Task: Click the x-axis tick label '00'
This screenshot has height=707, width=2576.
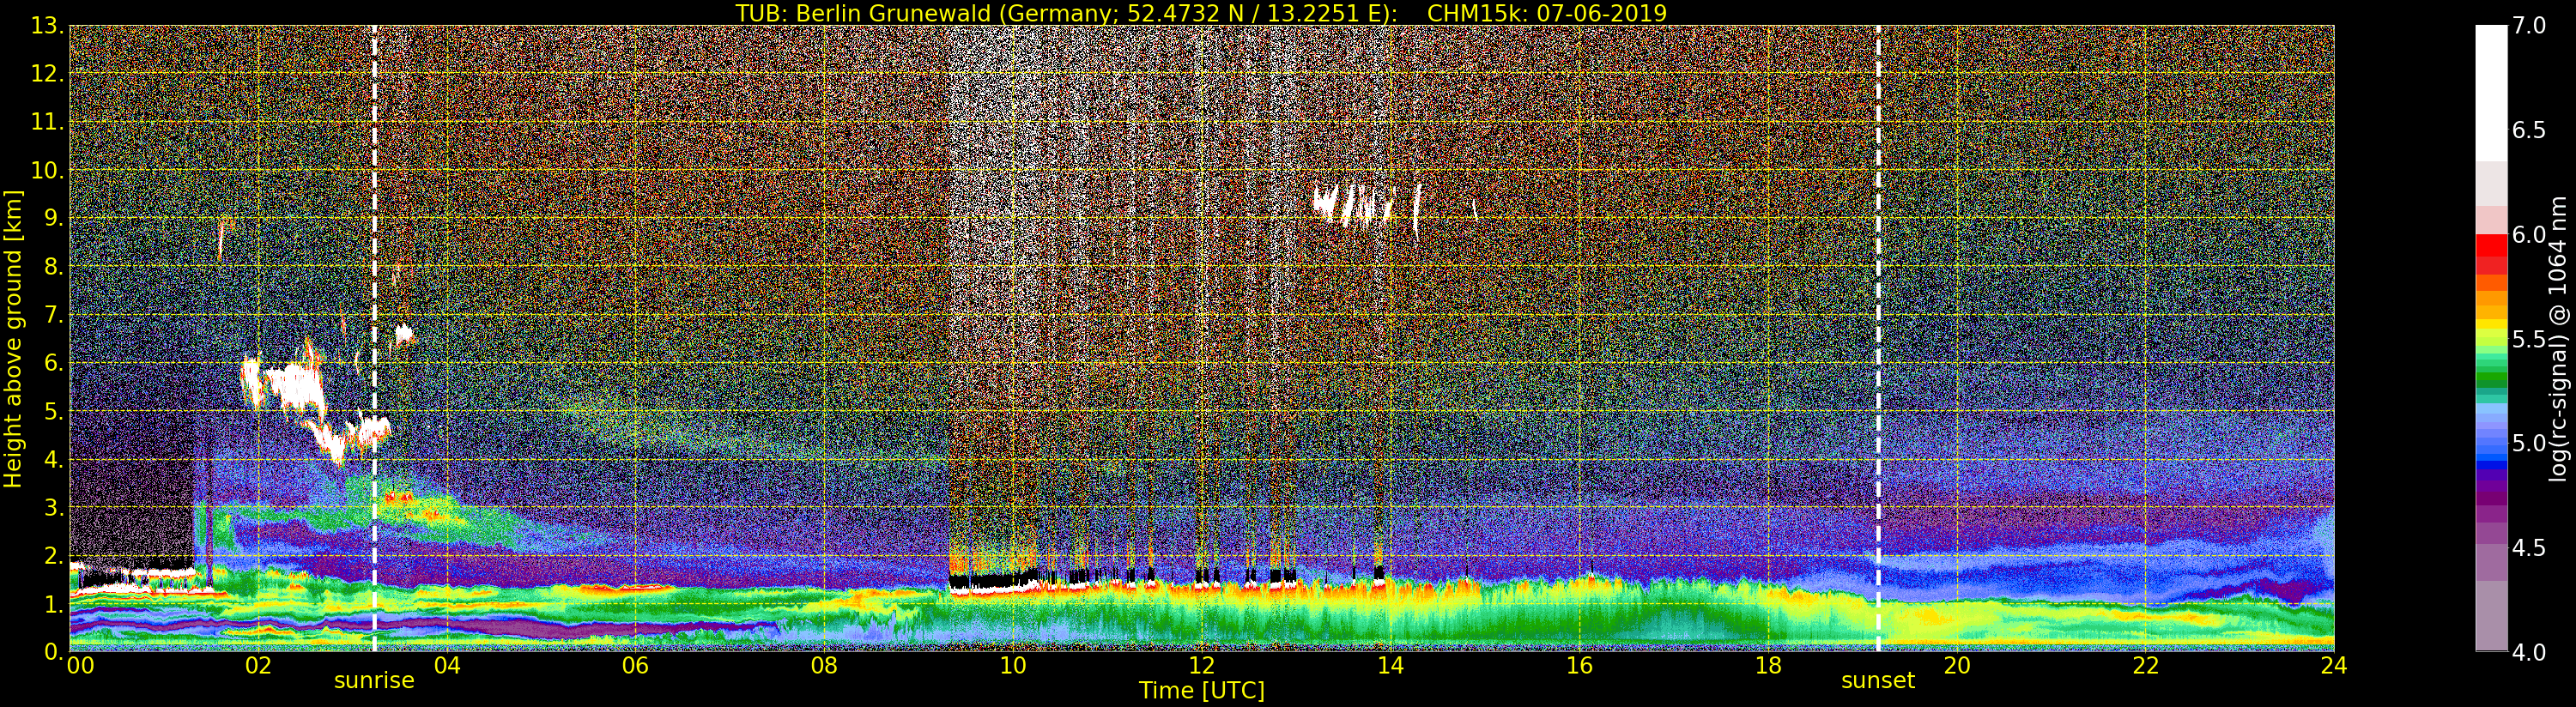Action: (x=80, y=666)
